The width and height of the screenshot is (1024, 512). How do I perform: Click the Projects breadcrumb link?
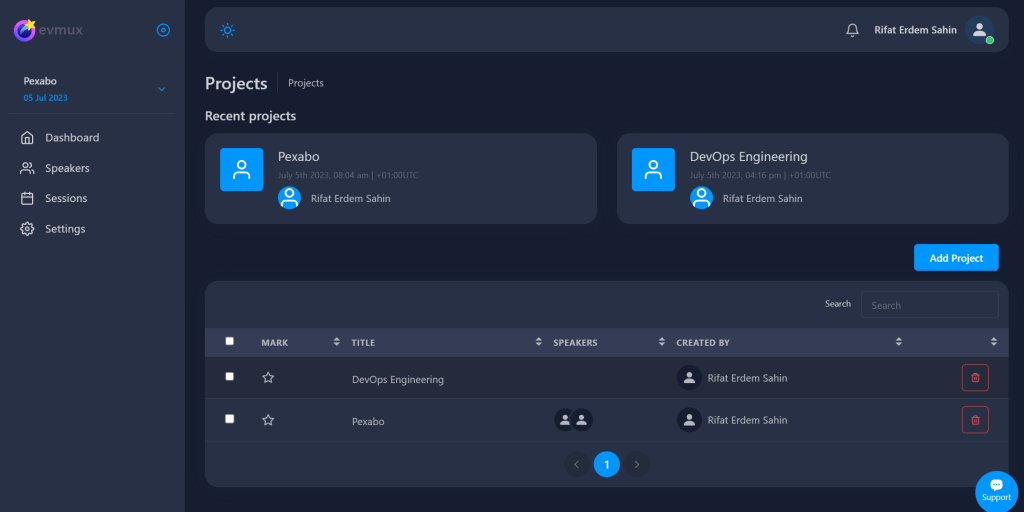[306, 84]
